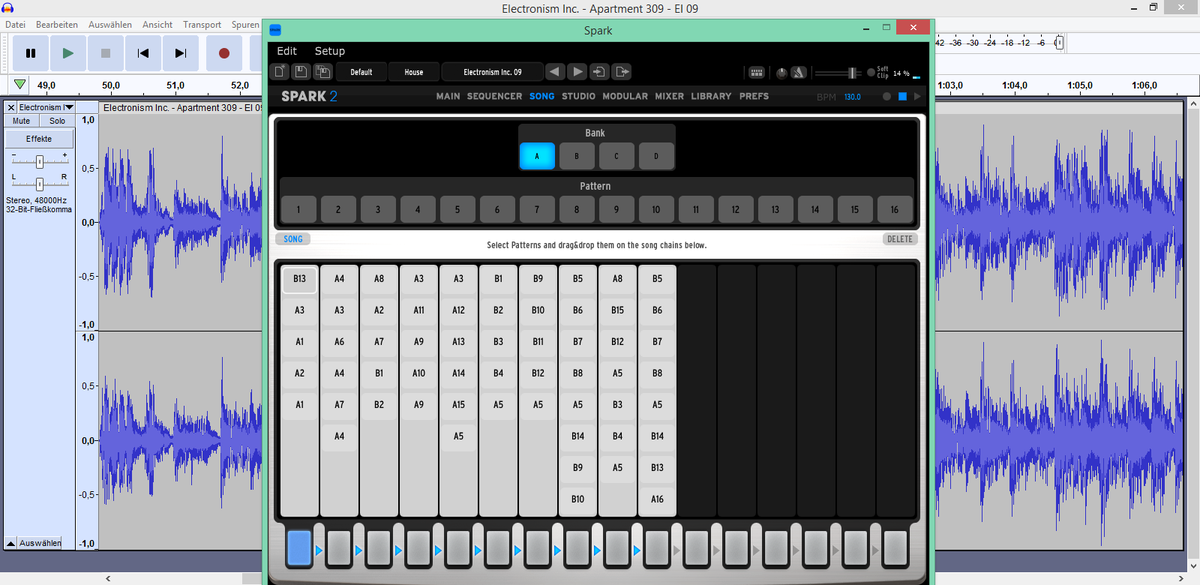Viewport: 1200px width, 585px height.
Task: Open the Transport menu
Action: click(202, 23)
